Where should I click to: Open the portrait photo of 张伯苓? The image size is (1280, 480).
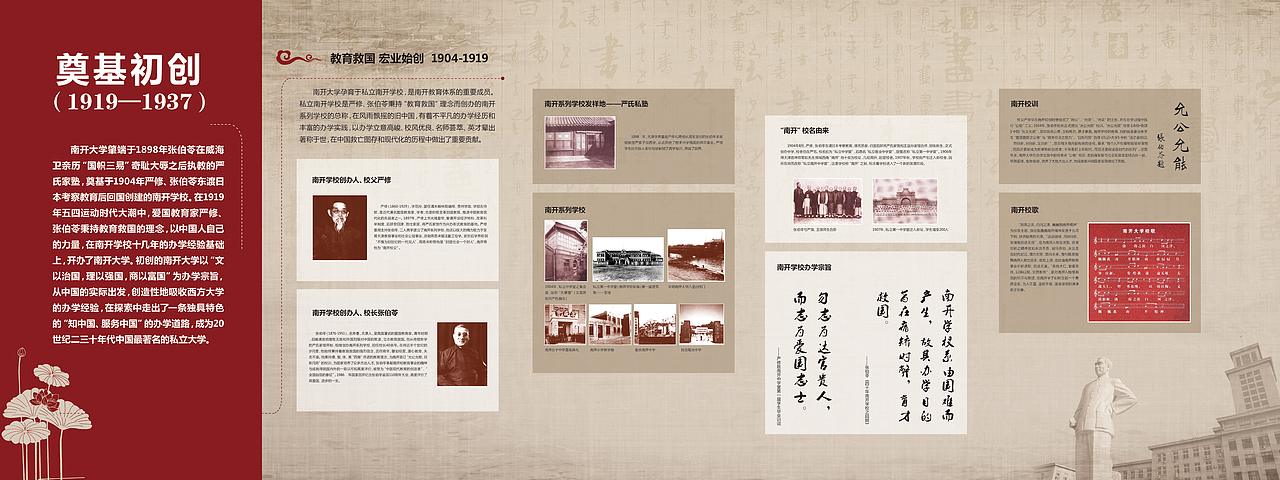point(460,355)
